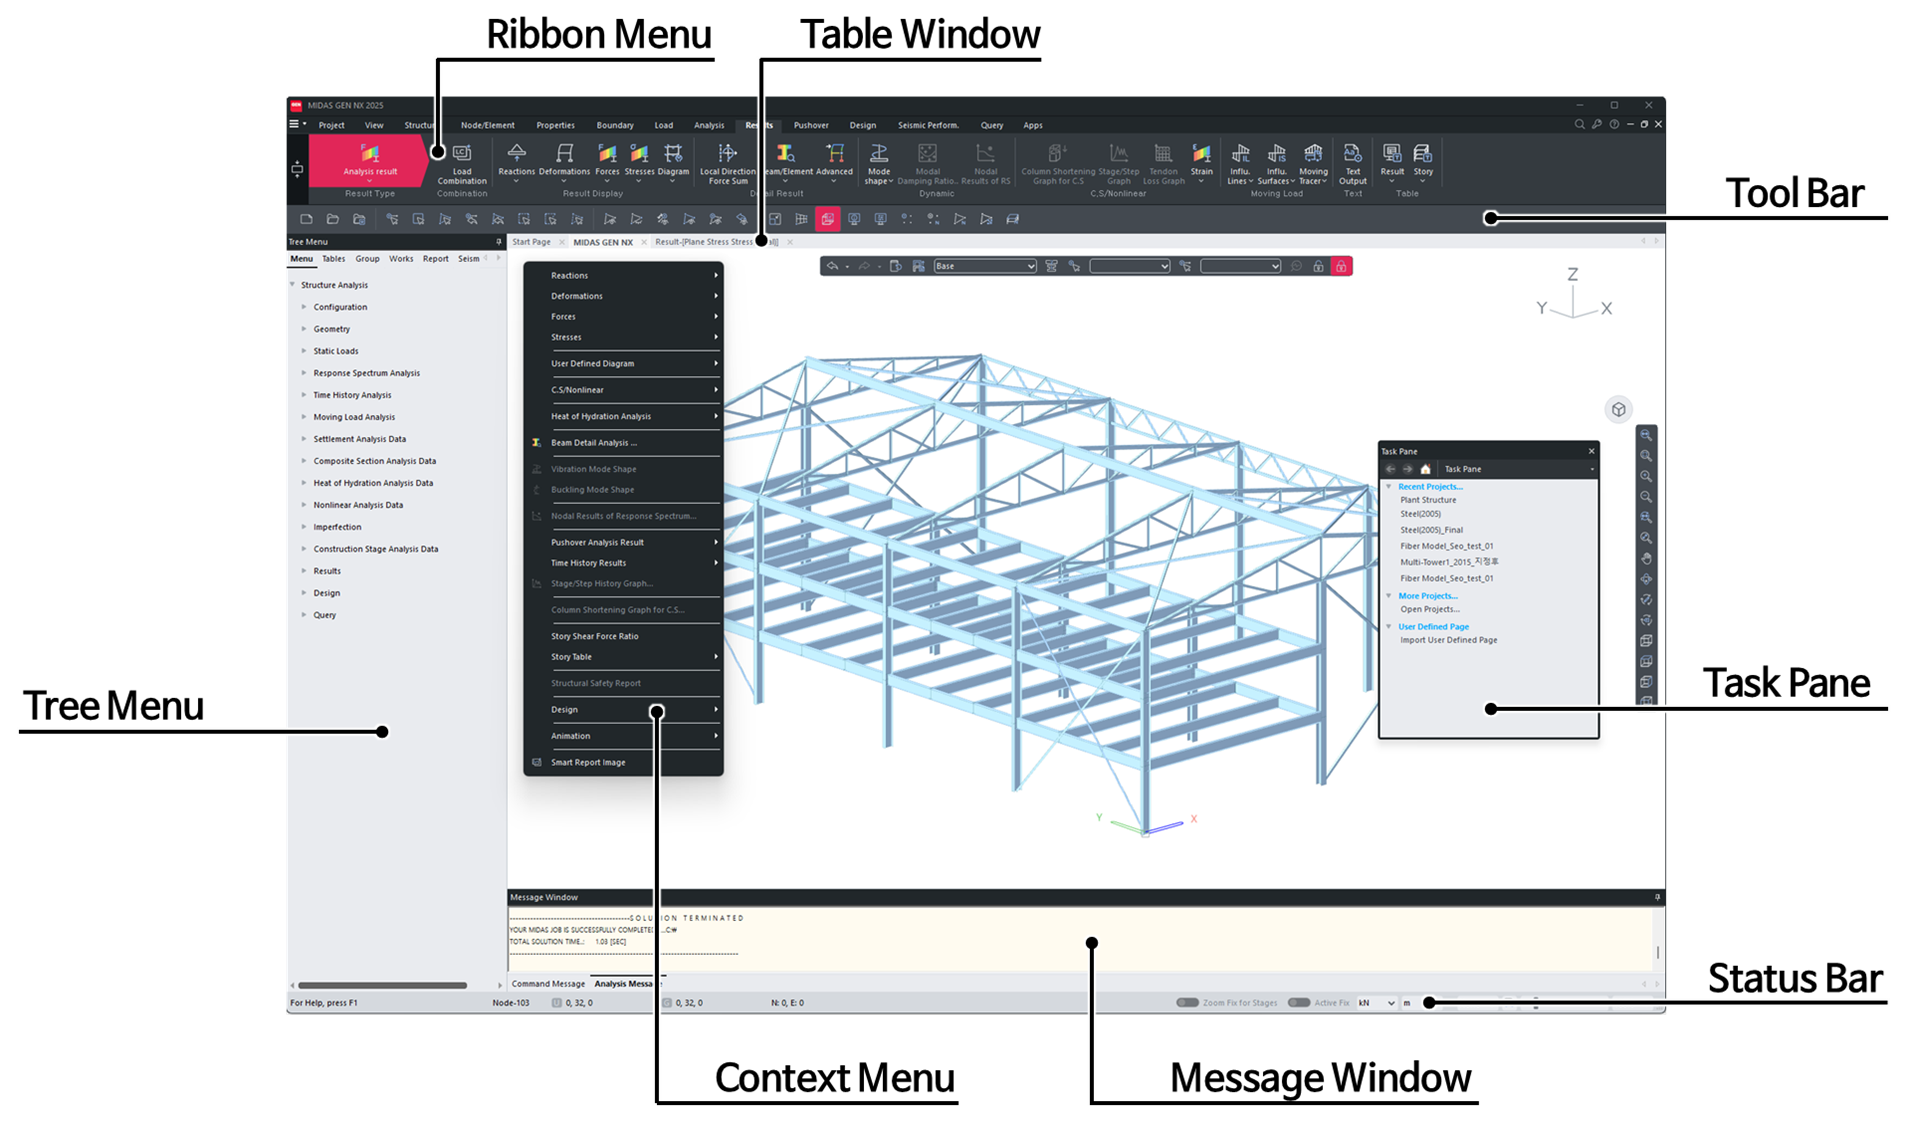Click the Smart Report Image option

(x=588, y=762)
